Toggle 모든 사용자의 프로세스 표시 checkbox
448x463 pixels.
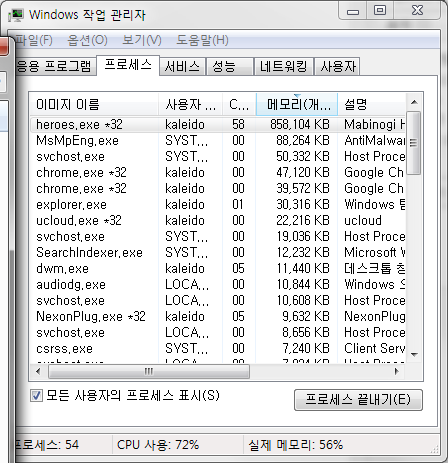[x=36, y=396]
